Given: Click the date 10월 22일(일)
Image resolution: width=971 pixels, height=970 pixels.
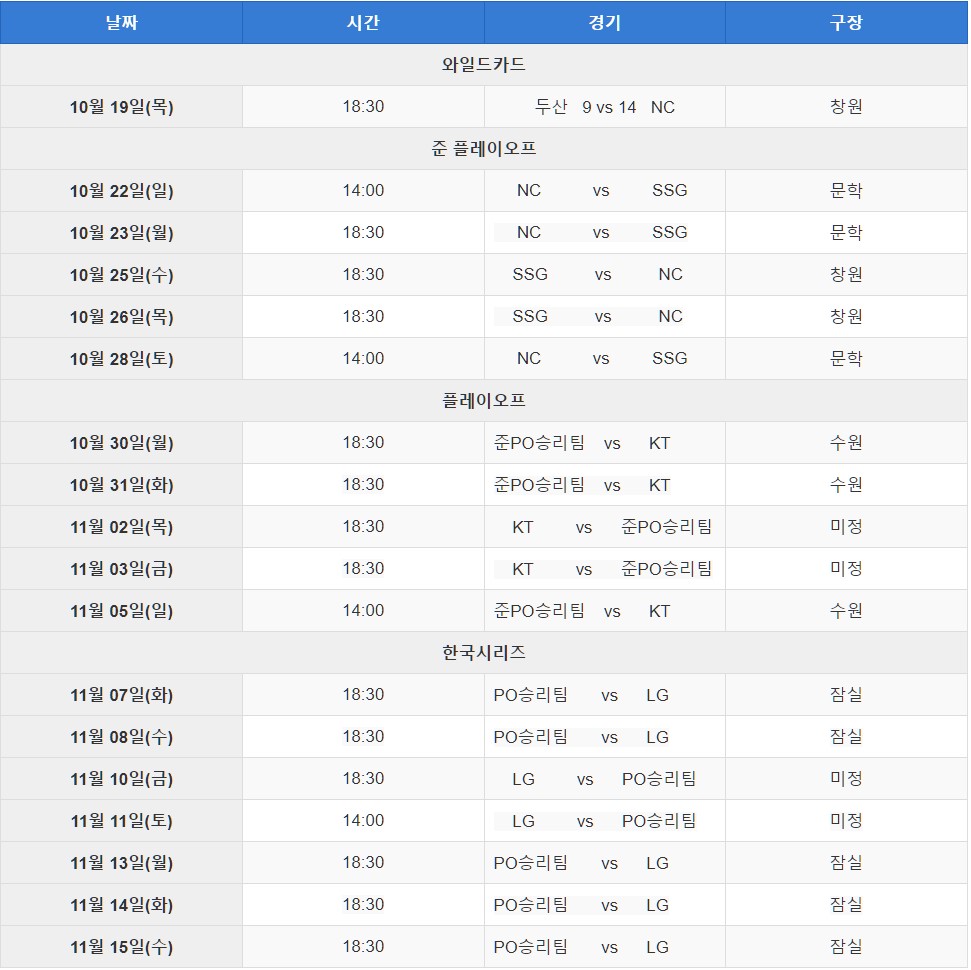Looking at the screenshot, I should tap(121, 191).
